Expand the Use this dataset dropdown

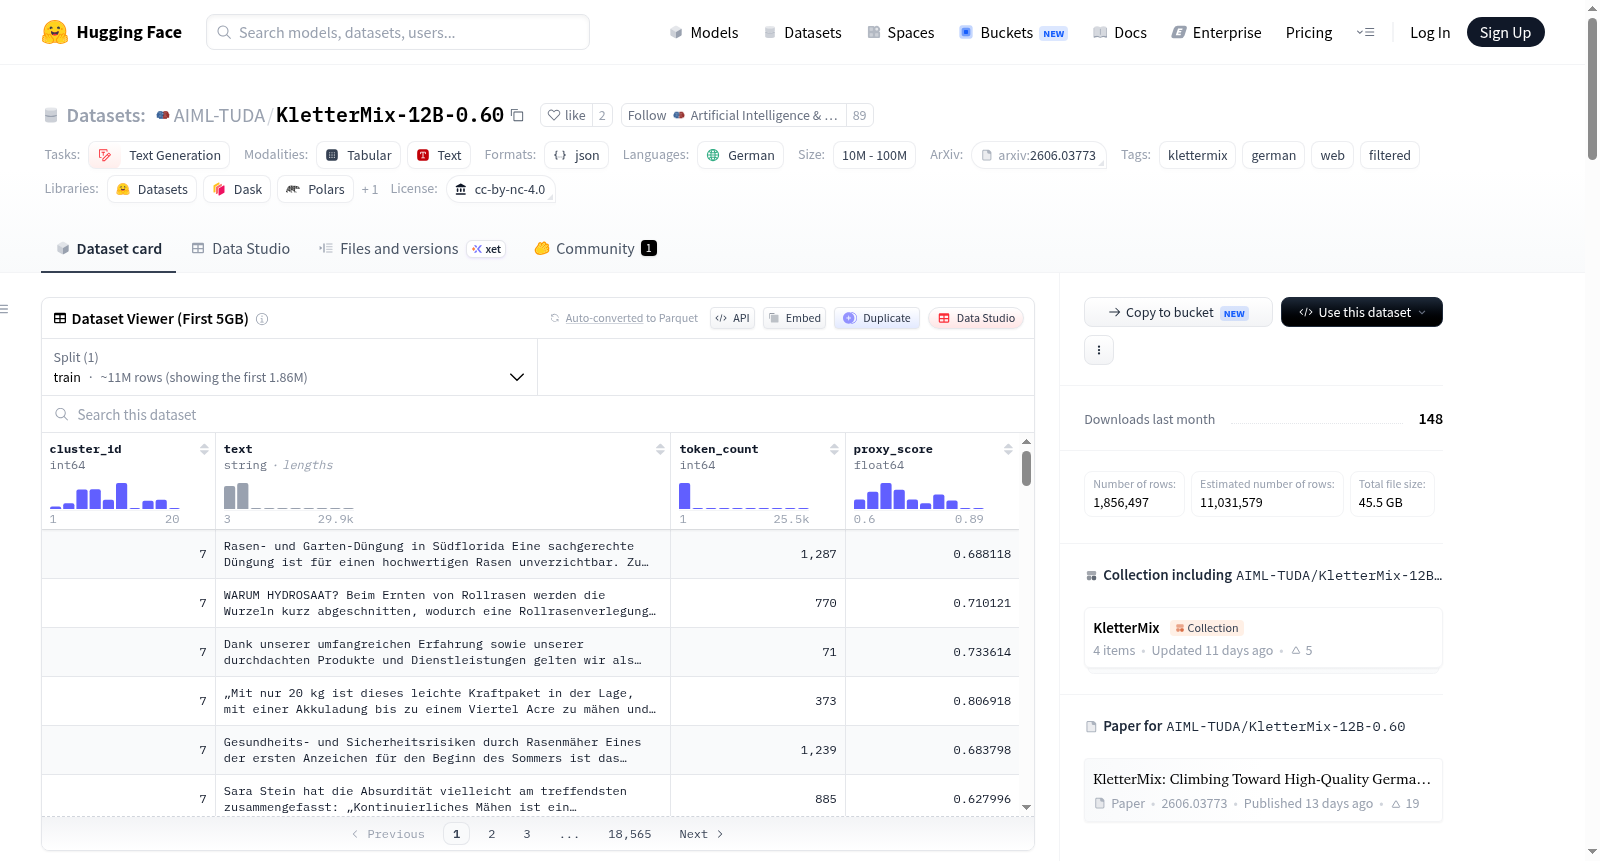click(x=1362, y=312)
